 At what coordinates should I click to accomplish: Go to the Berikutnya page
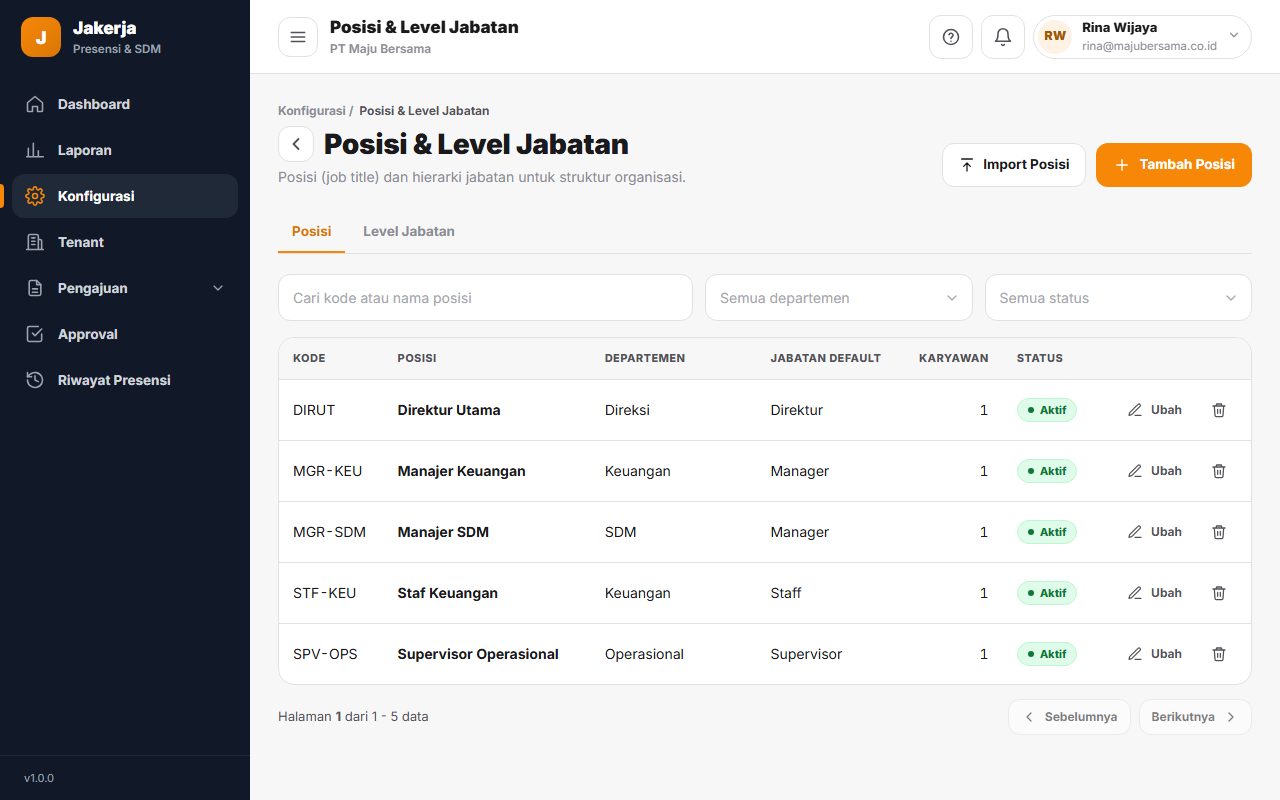[x=1195, y=717]
